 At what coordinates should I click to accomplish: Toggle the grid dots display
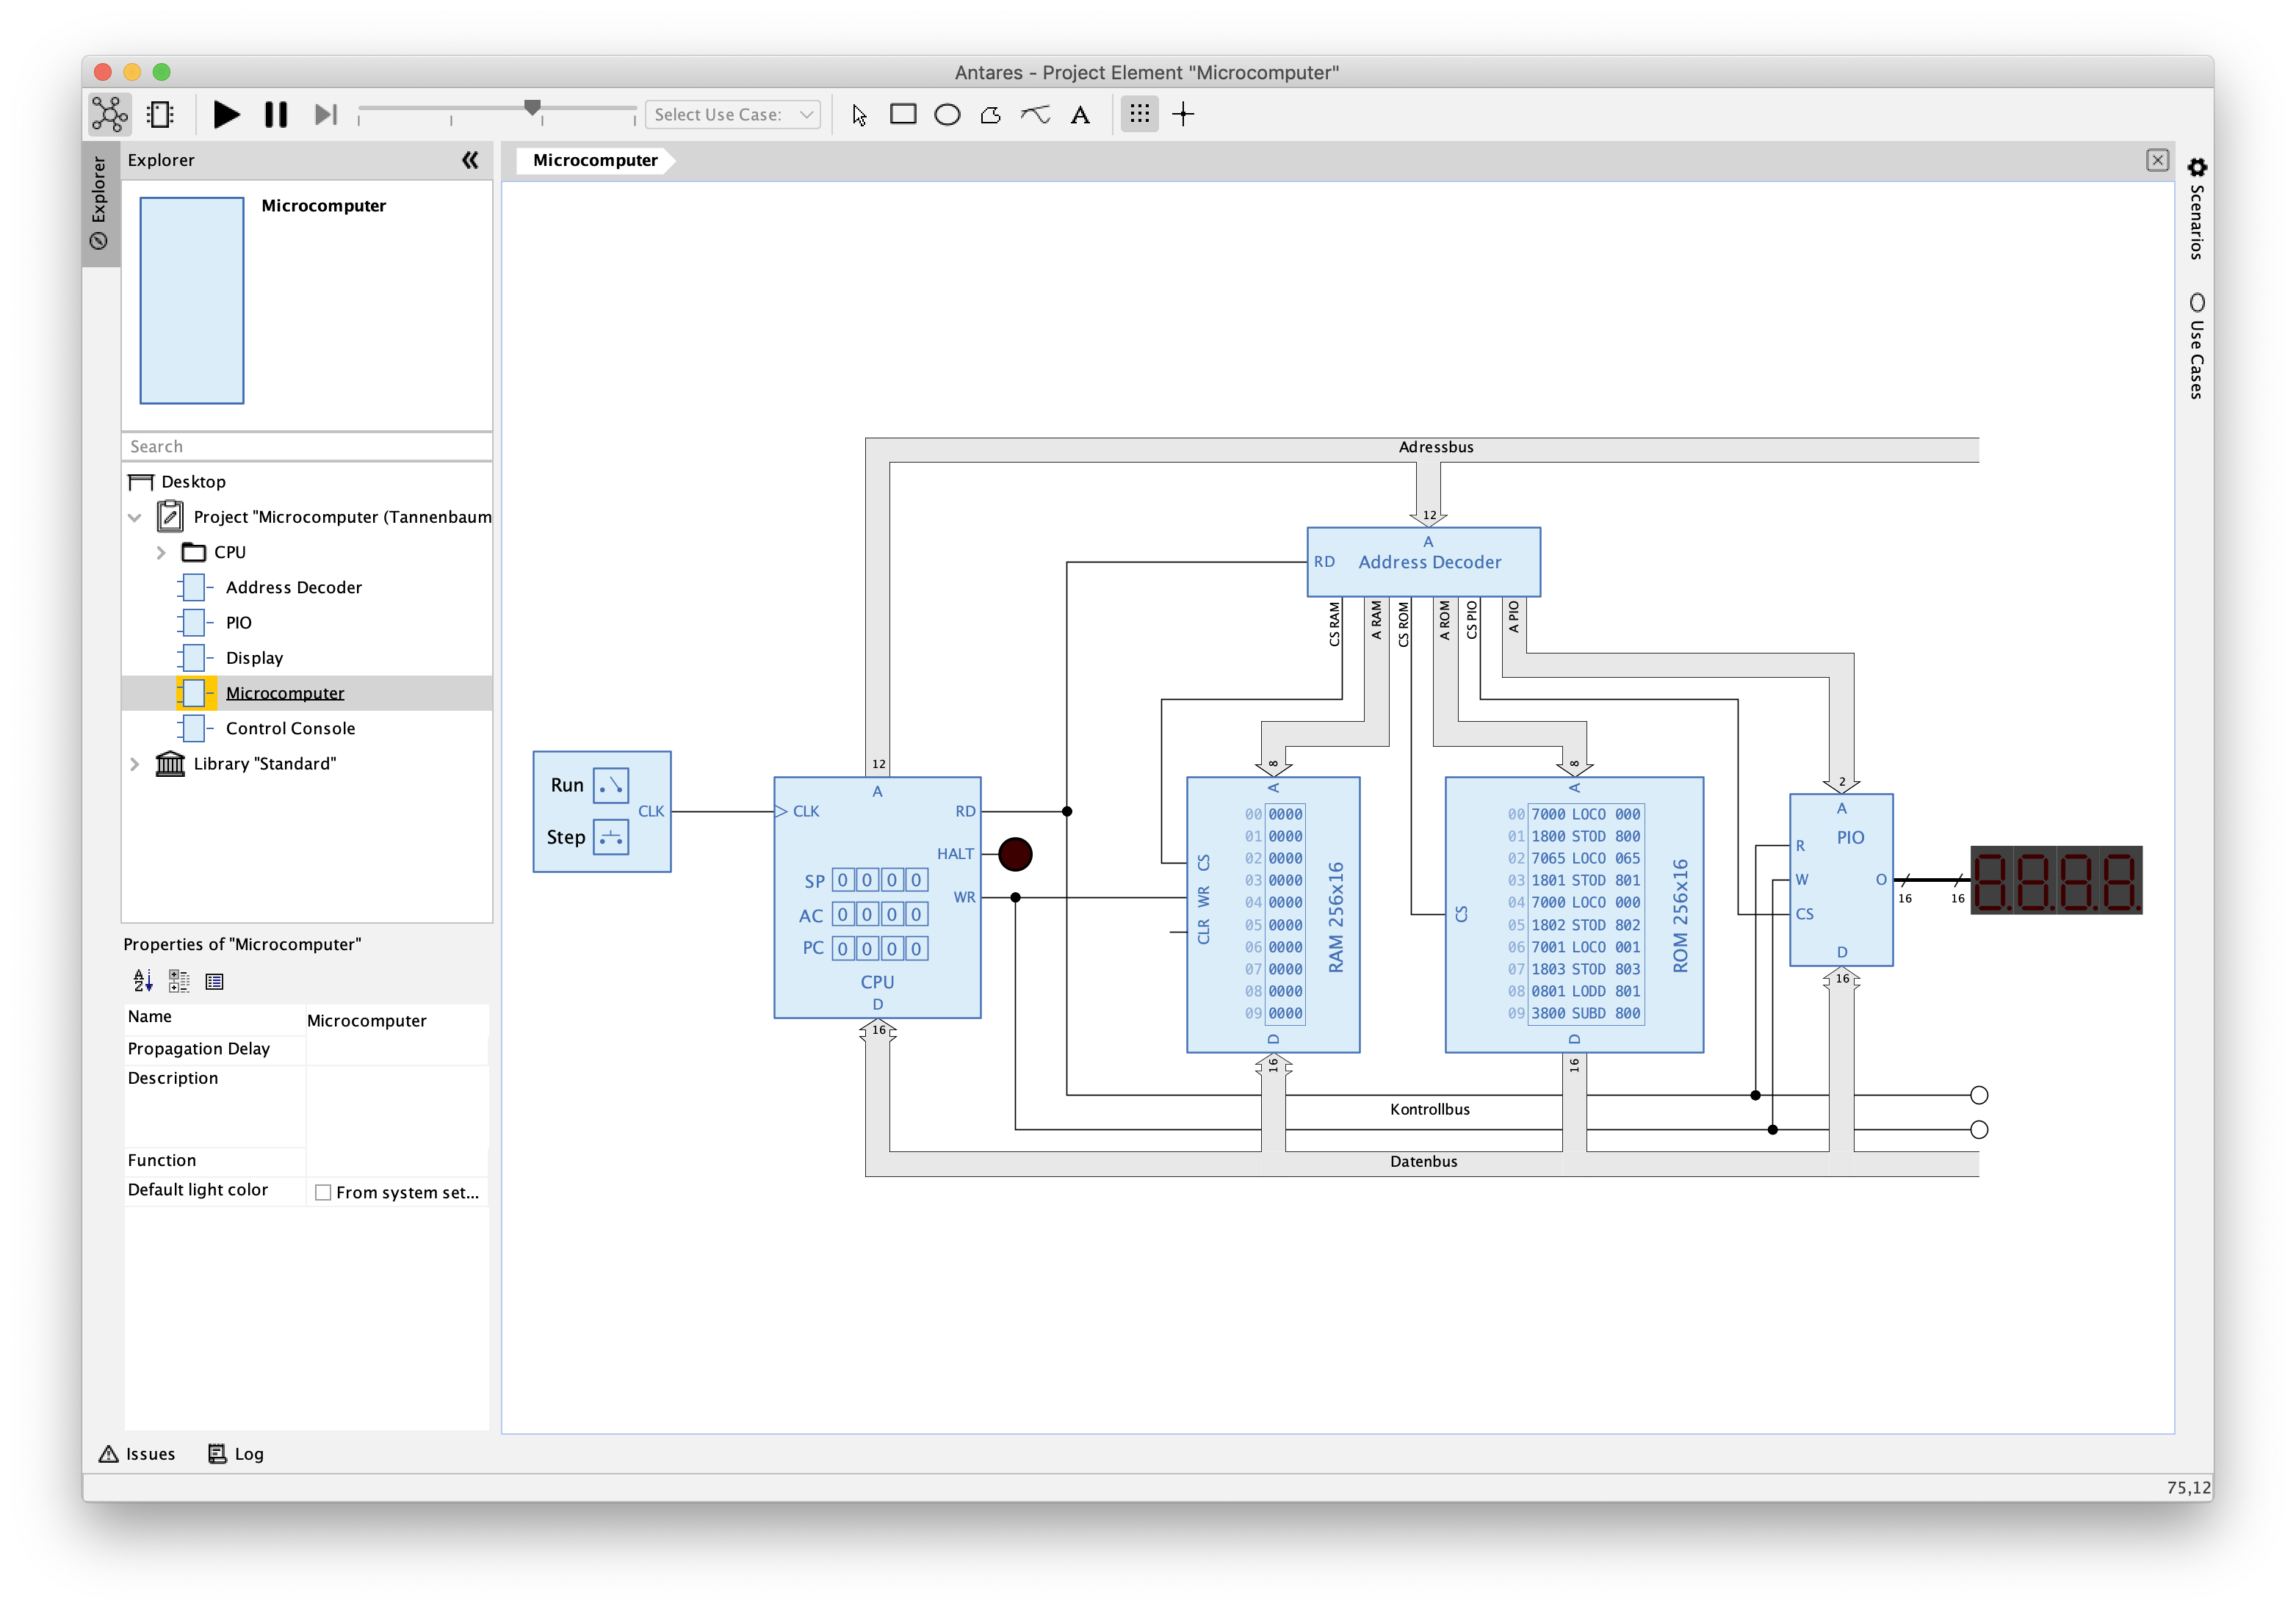(1139, 115)
